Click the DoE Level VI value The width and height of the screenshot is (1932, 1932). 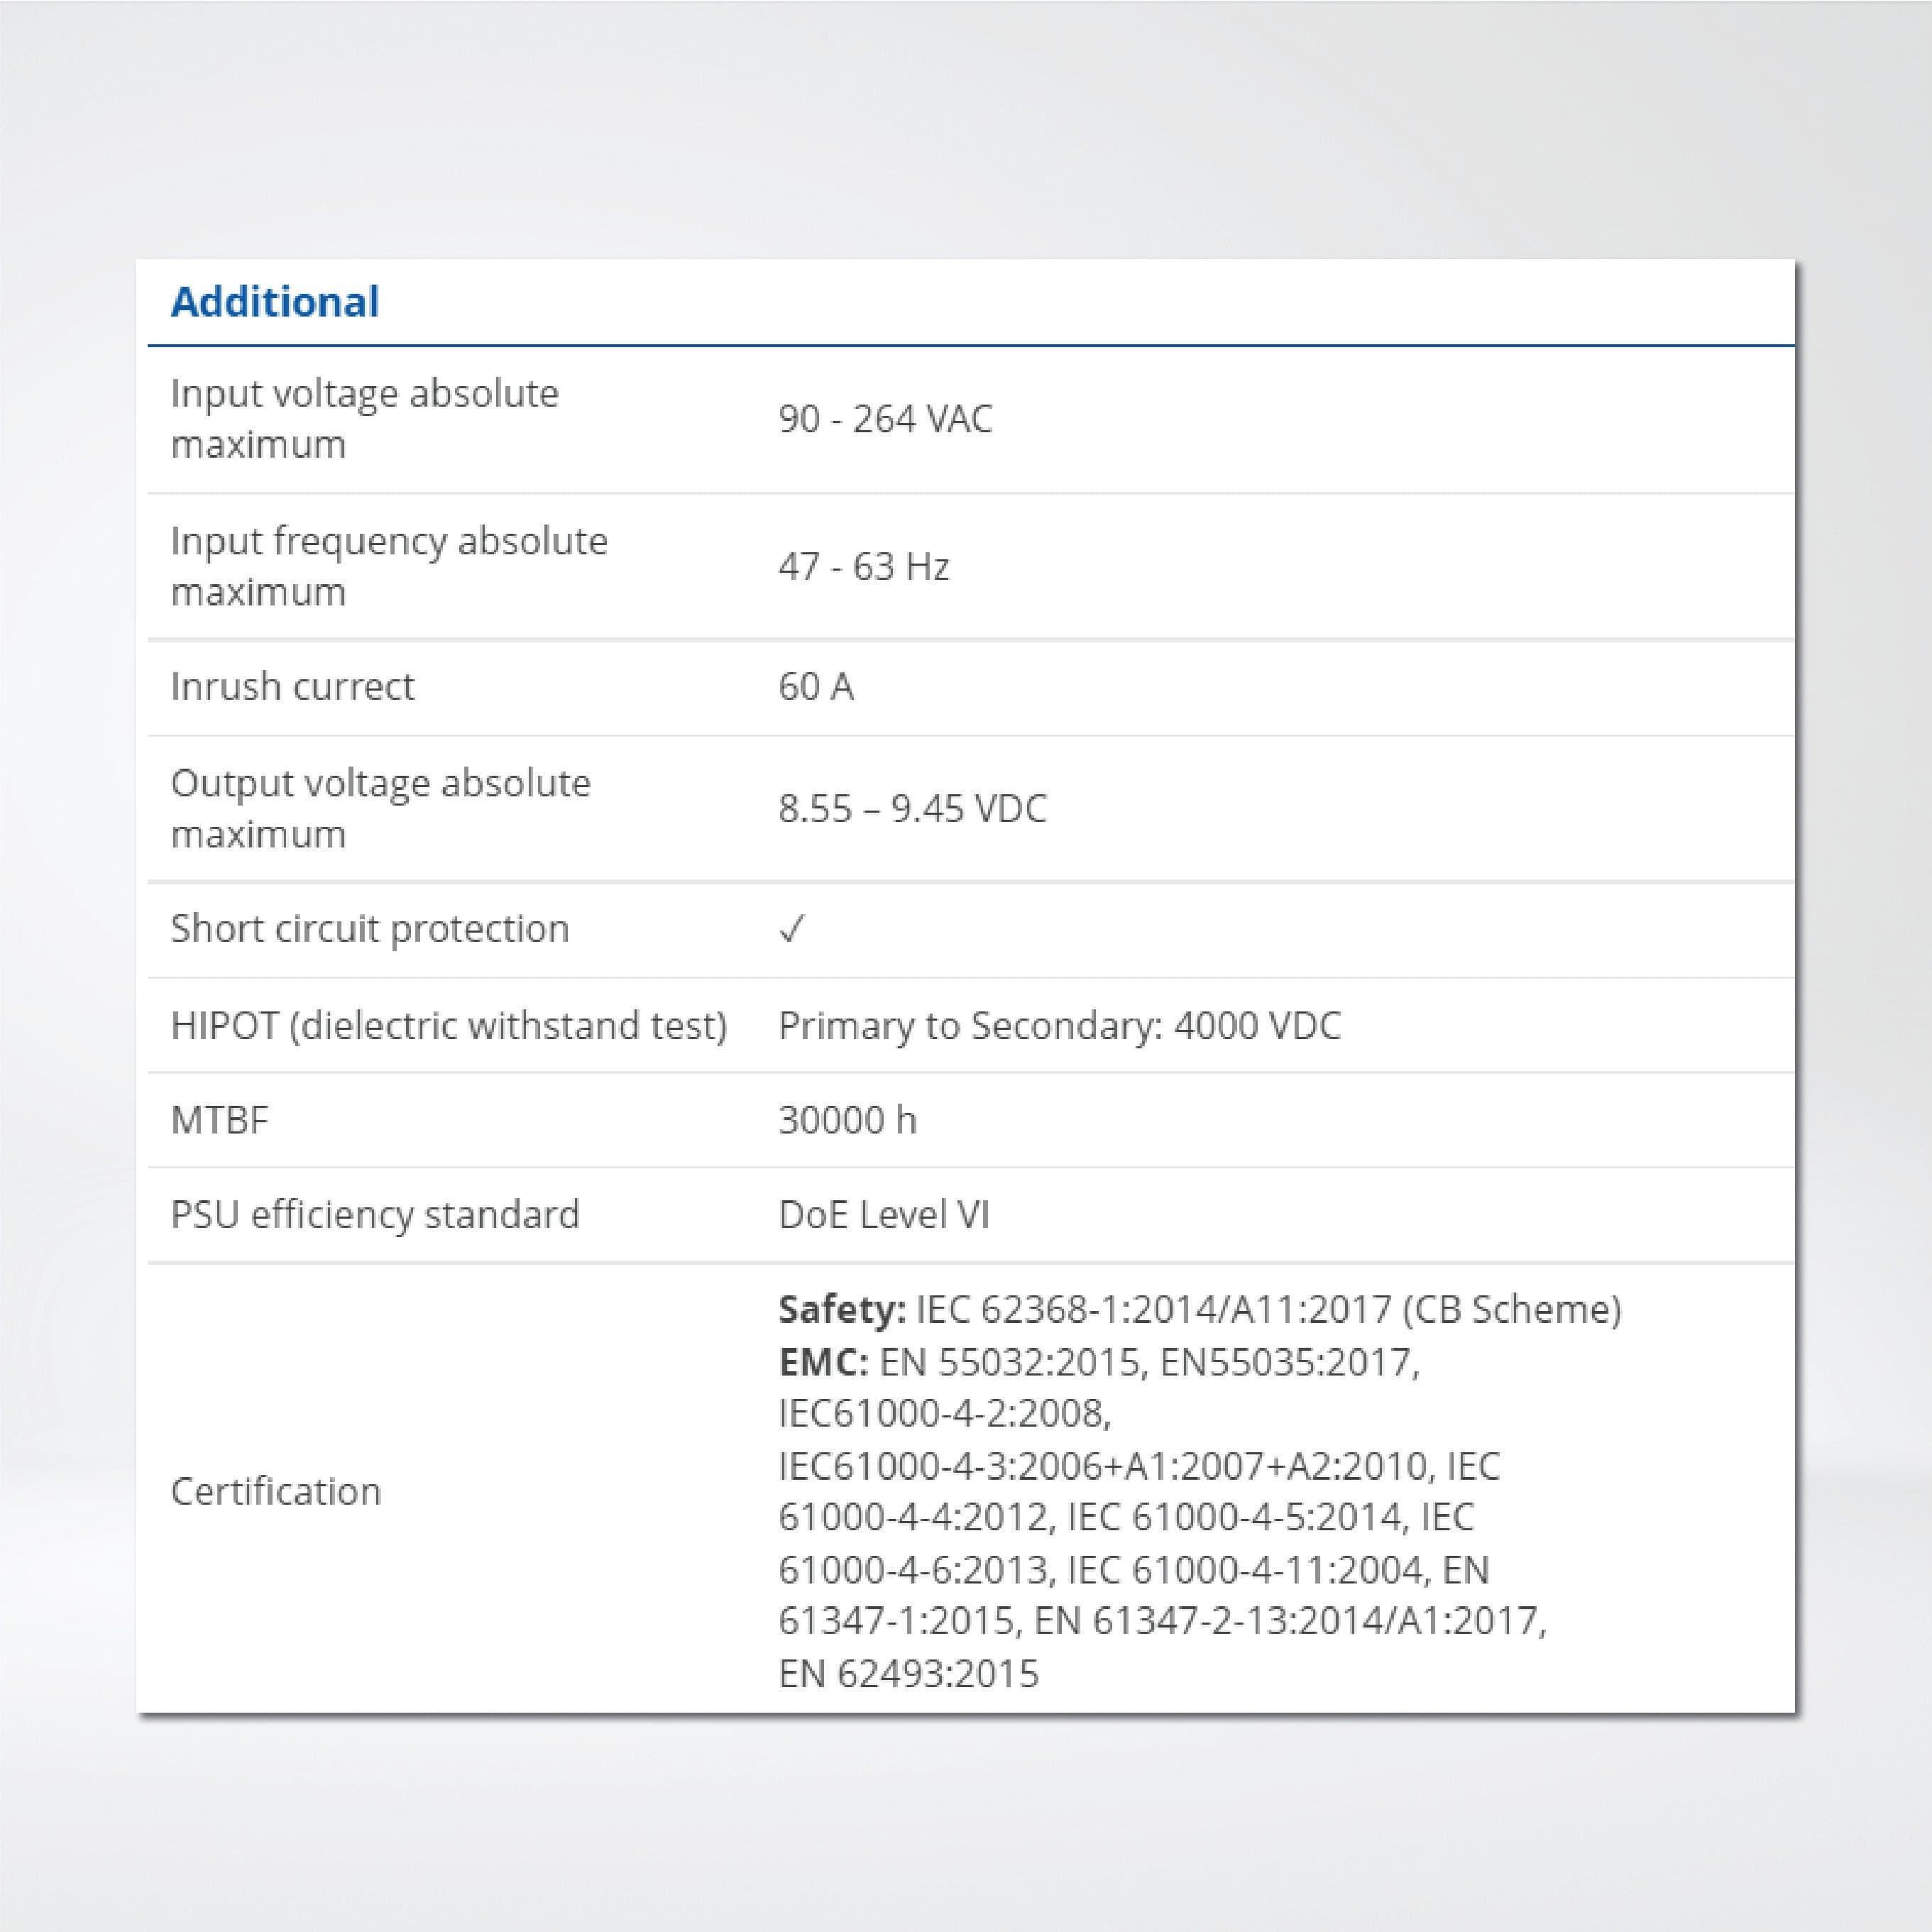[x=884, y=1214]
